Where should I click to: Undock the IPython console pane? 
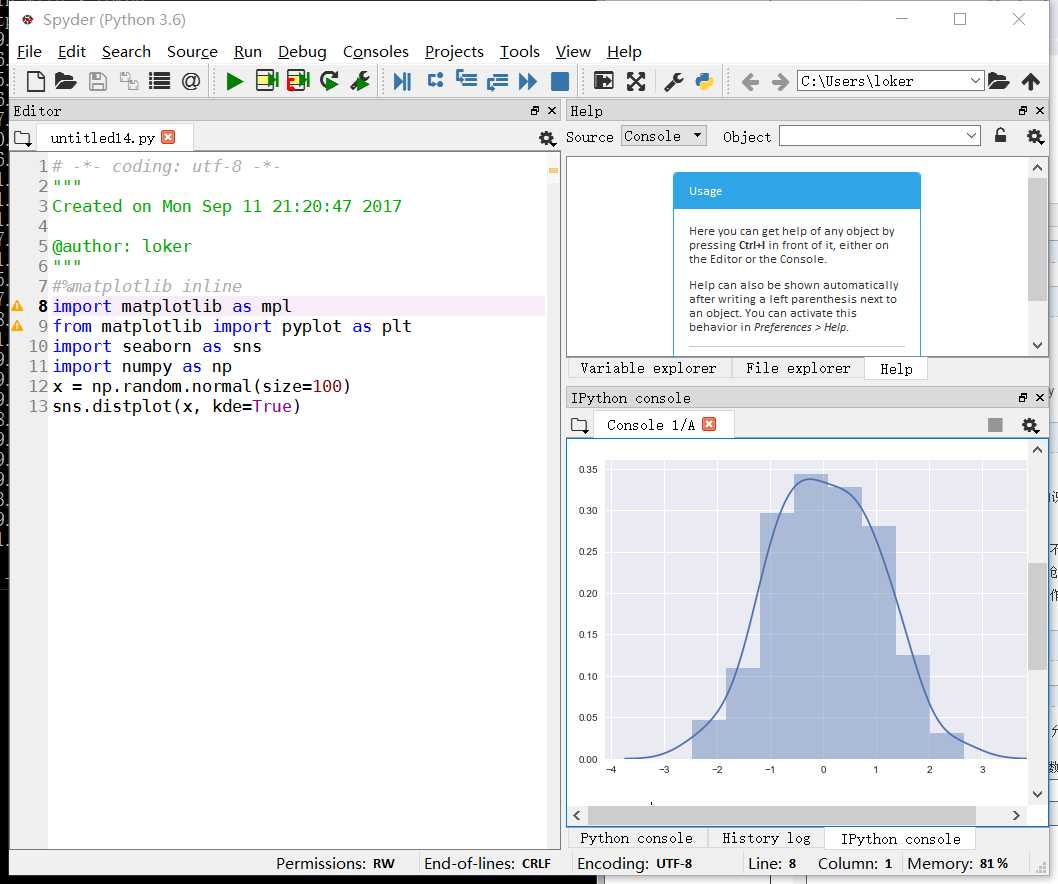1023,397
